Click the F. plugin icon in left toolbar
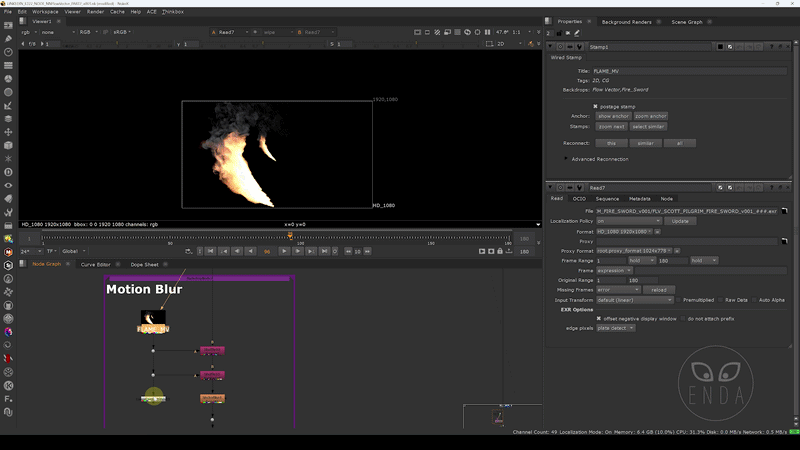800x450 pixels. (8, 399)
